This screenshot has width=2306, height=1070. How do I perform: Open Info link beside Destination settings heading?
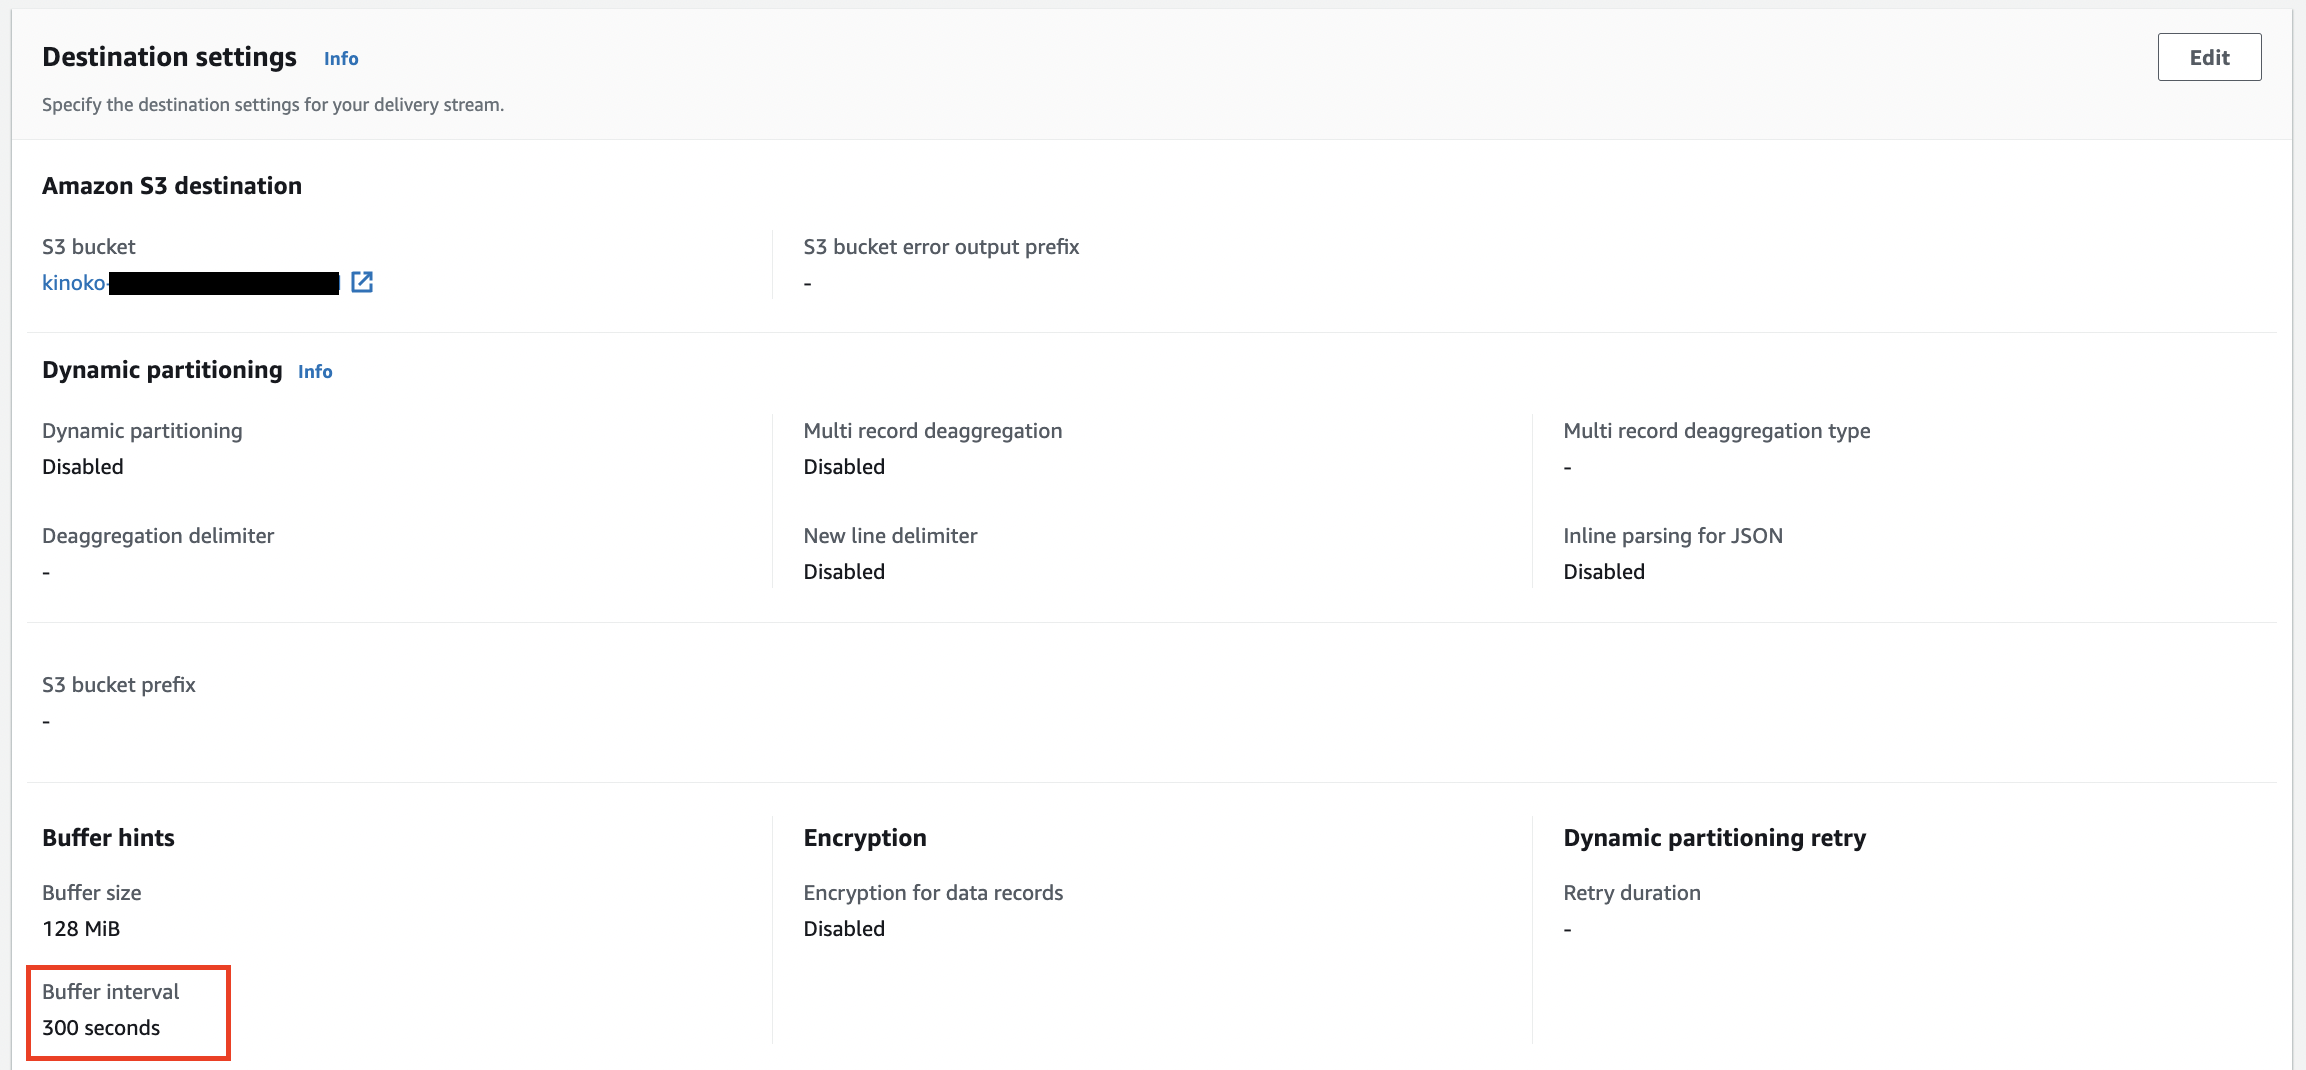coord(341,59)
